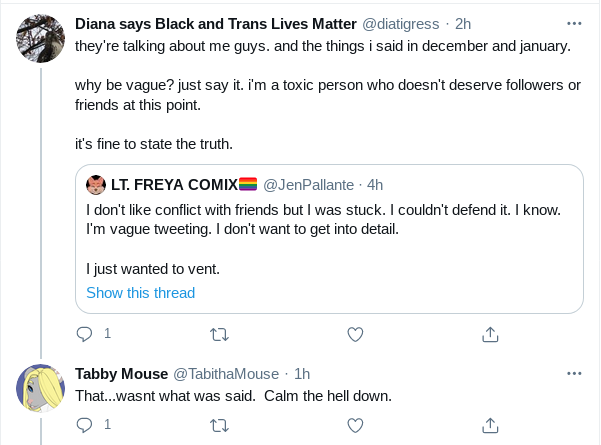Visit the @diatigress handle
The image size is (601, 445).
click(x=401, y=24)
